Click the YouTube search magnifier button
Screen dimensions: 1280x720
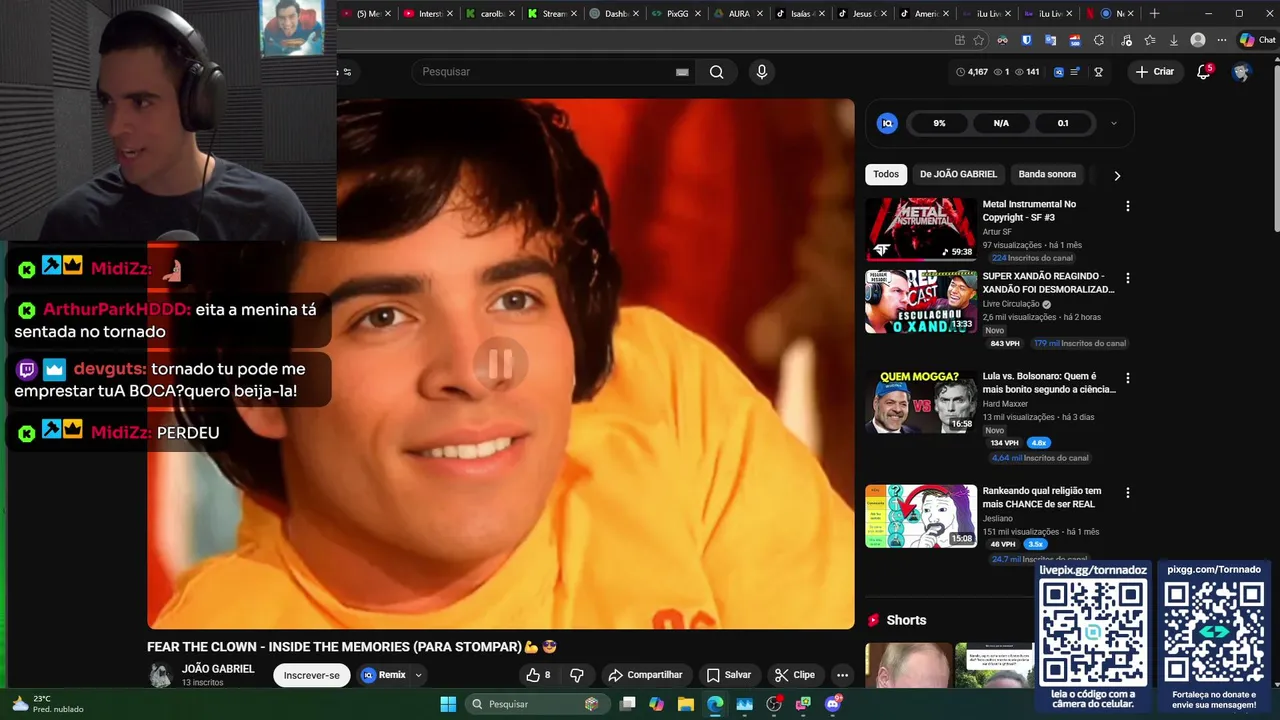[716, 72]
